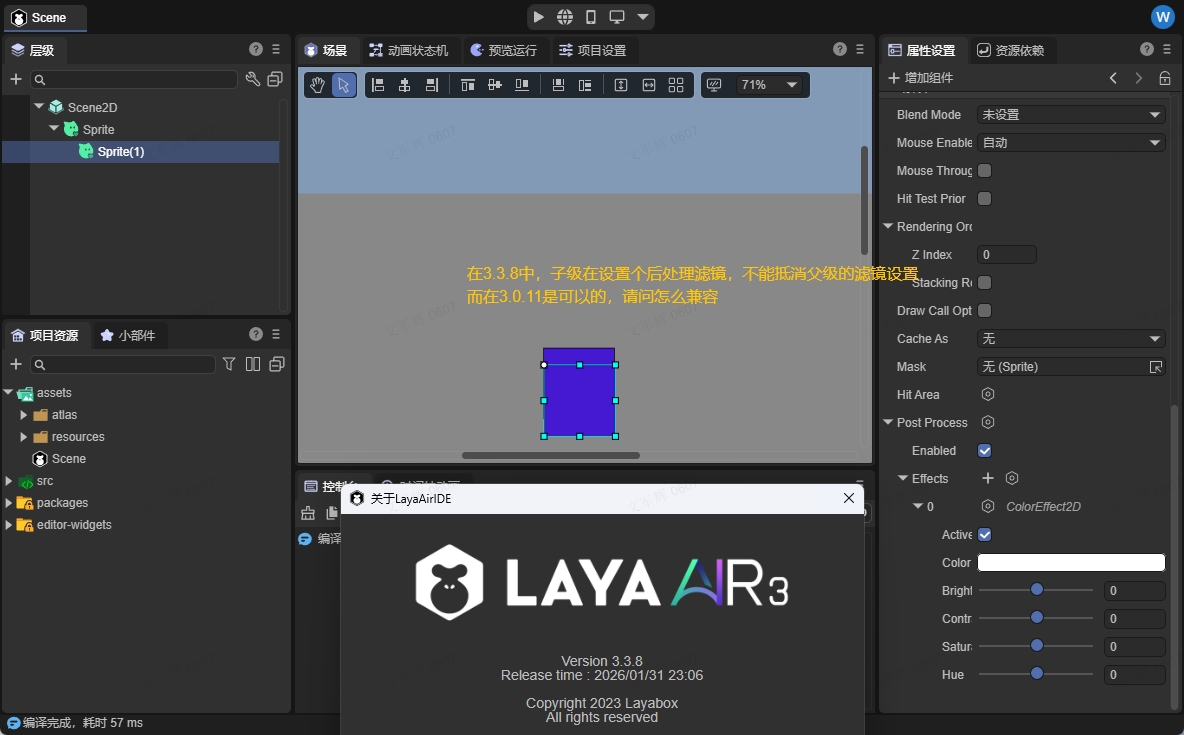Toggle the Draw Call Optimize checkbox
The image size is (1184, 735).
pyautogui.click(x=984, y=311)
